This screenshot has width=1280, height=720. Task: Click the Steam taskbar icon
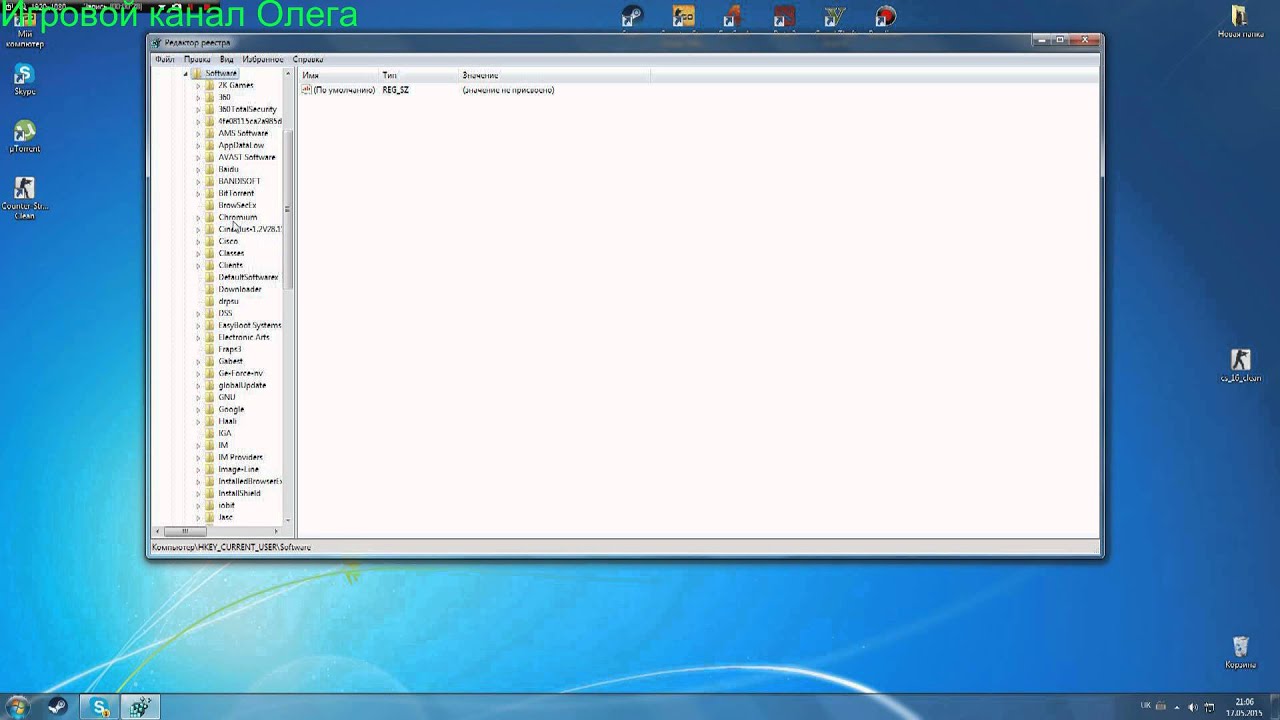pyautogui.click(x=57, y=707)
